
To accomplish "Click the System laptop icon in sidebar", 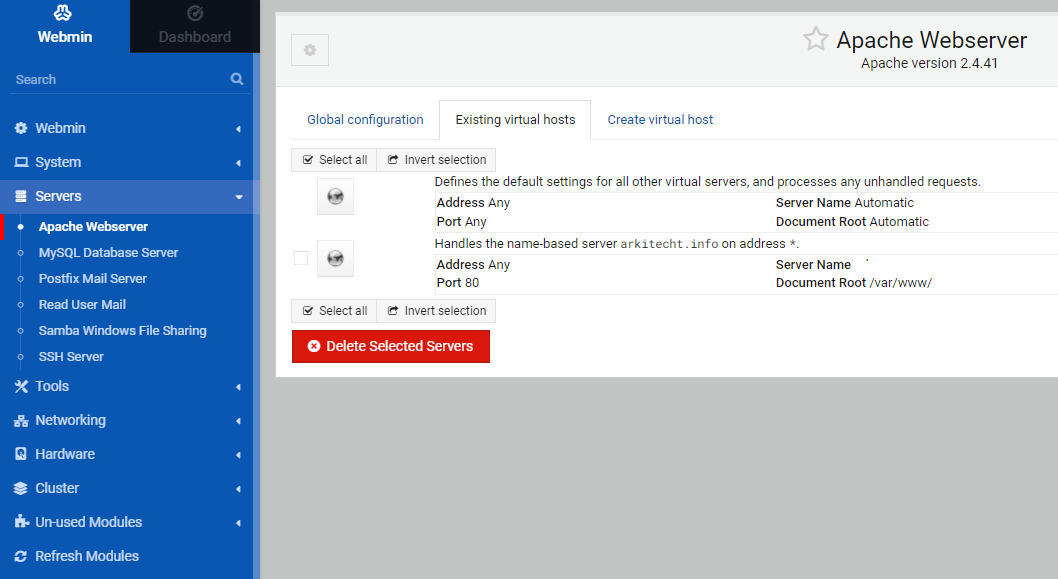I will (x=21, y=162).
